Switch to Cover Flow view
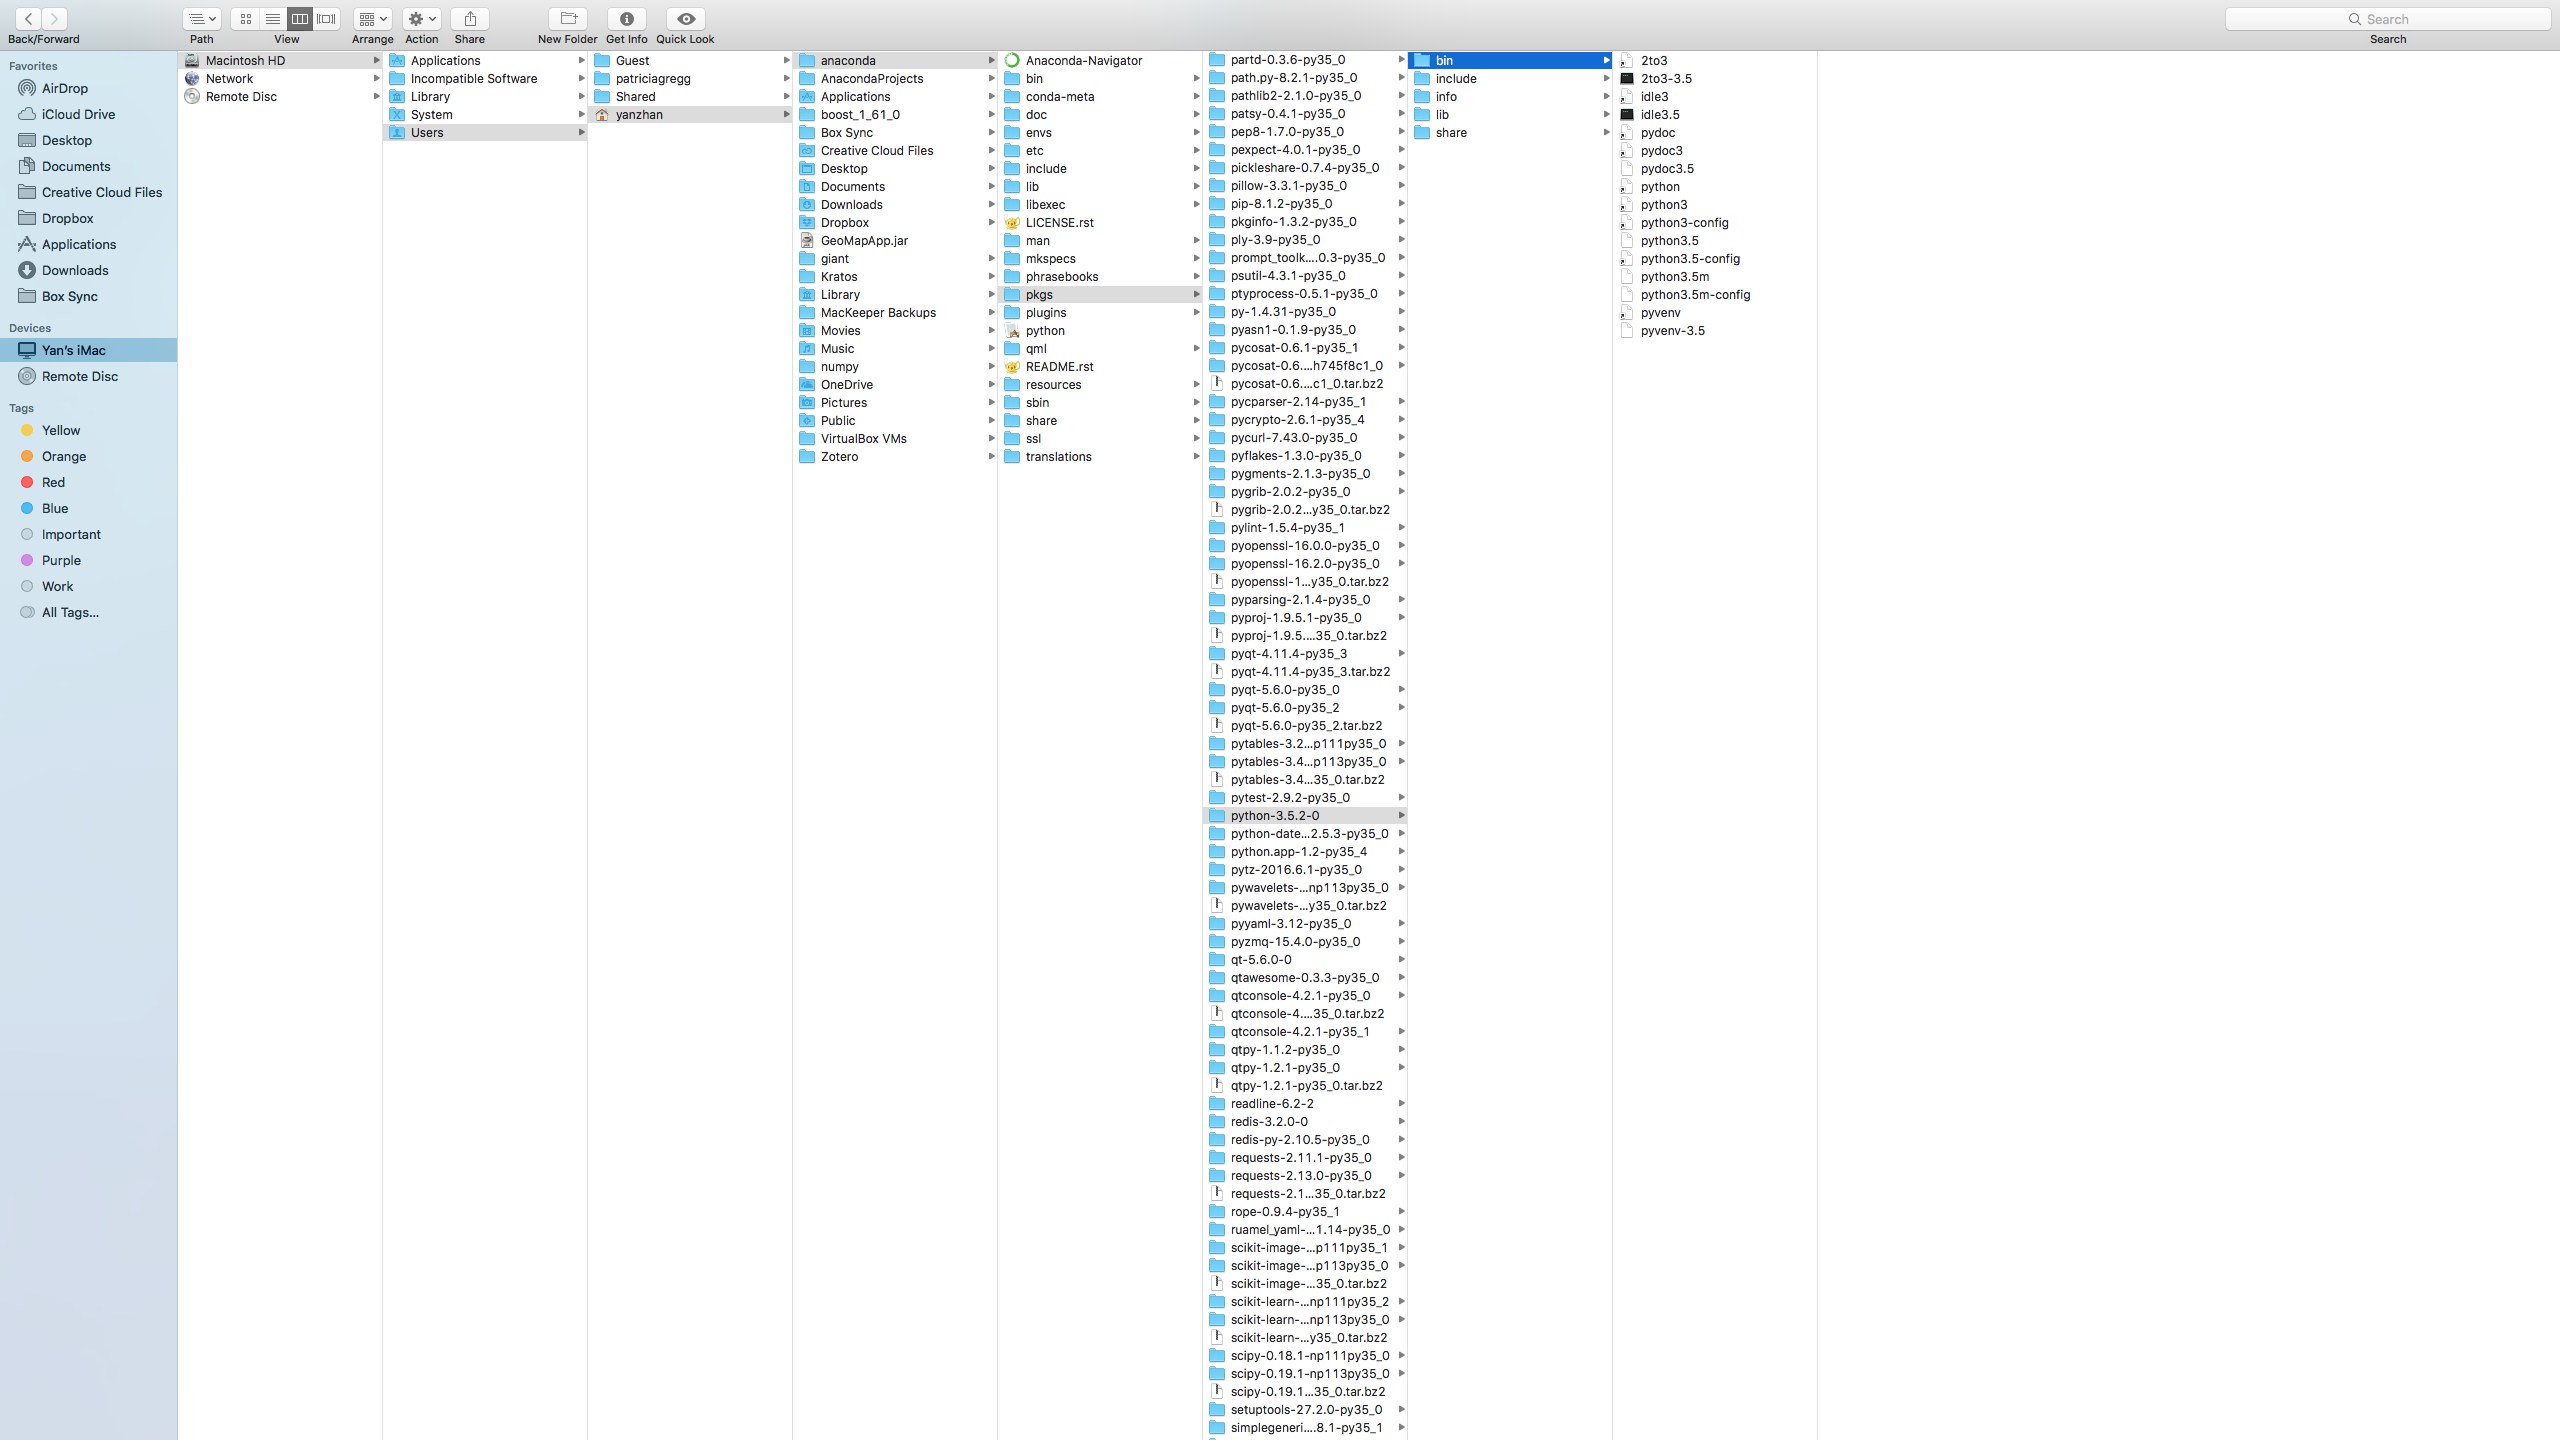The width and height of the screenshot is (2560, 1440). click(326, 18)
